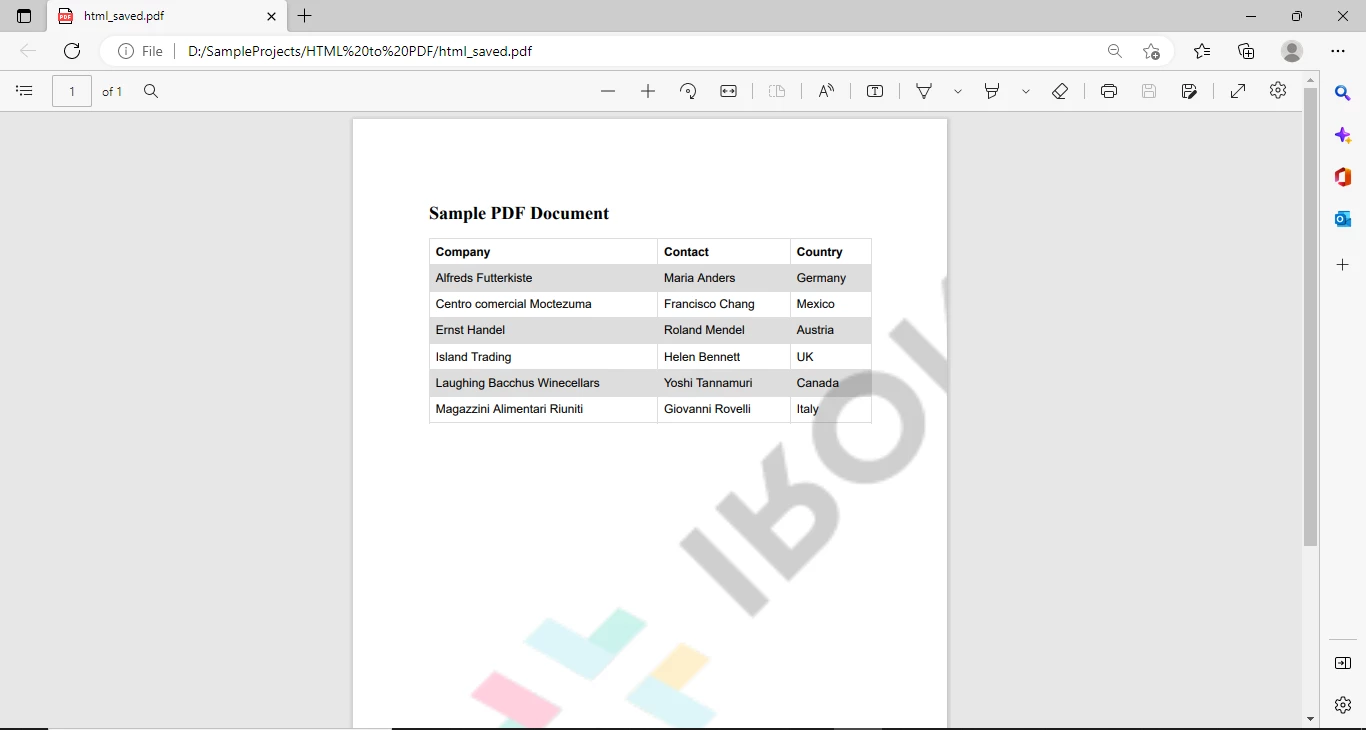Open the table of contents panel

pyautogui.click(x=25, y=91)
